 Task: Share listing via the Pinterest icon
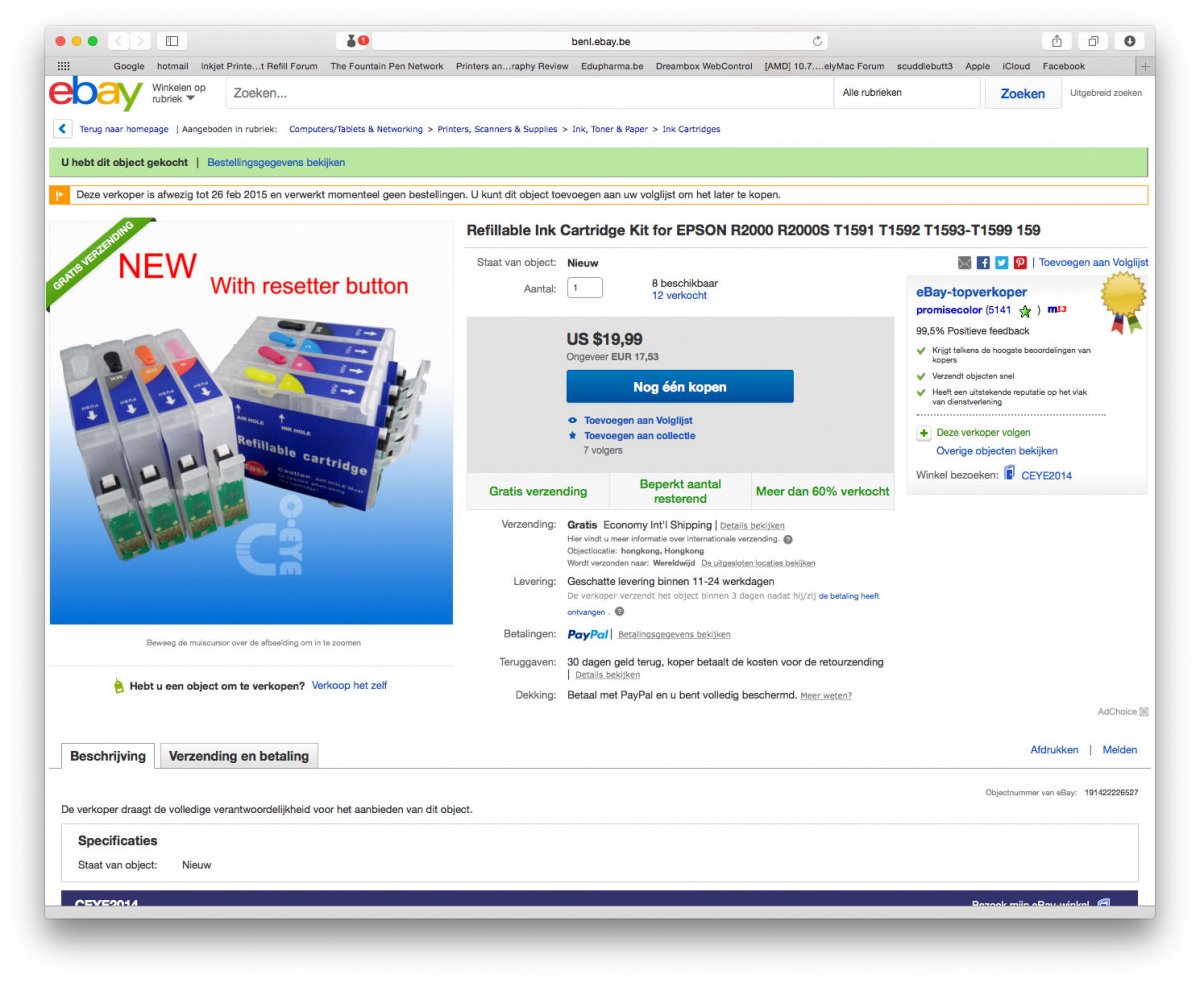tap(1020, 262)
